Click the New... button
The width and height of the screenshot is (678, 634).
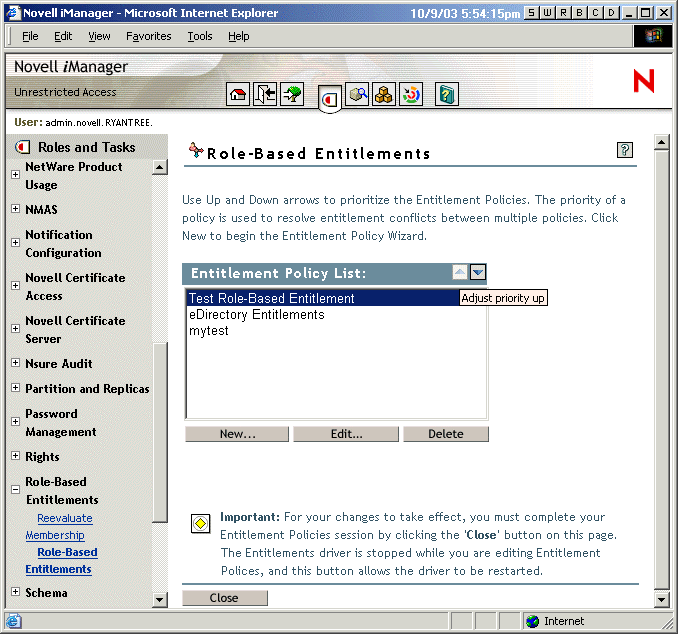point(237,434)
